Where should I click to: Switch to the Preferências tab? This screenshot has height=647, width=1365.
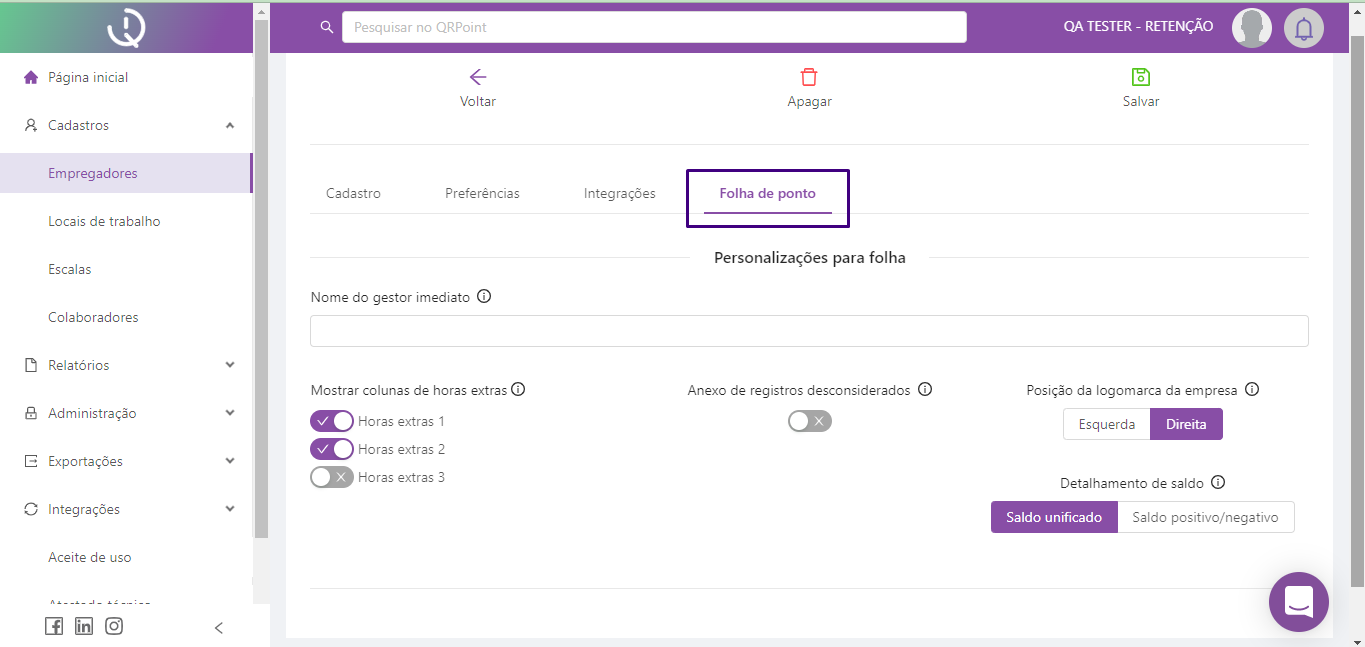482,193
